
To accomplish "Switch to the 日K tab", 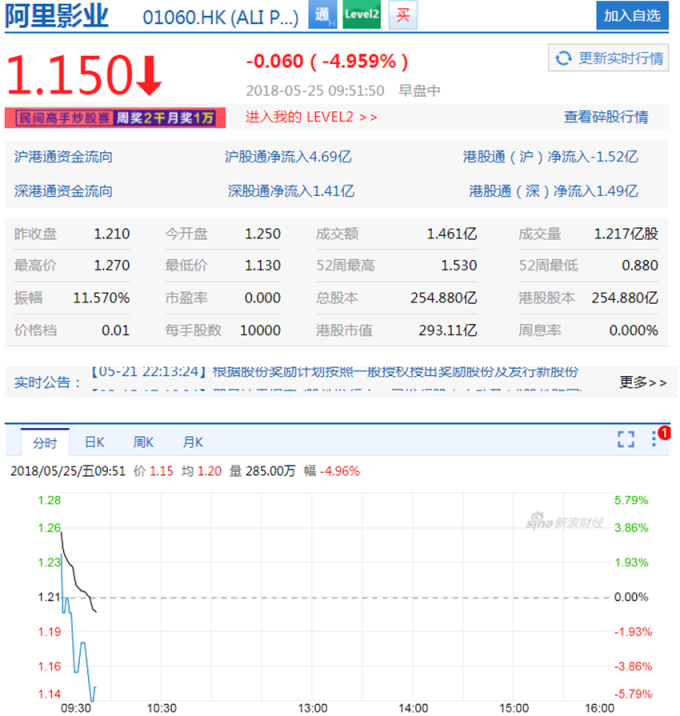I will coord(95,442).
